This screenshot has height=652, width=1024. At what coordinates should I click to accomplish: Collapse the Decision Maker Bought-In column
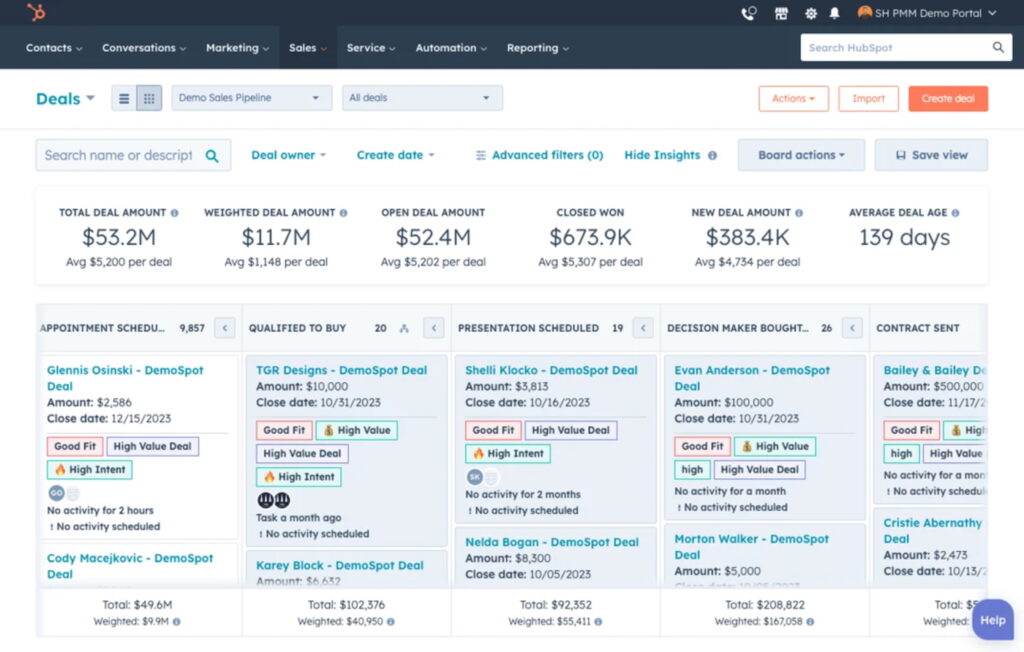852,328
